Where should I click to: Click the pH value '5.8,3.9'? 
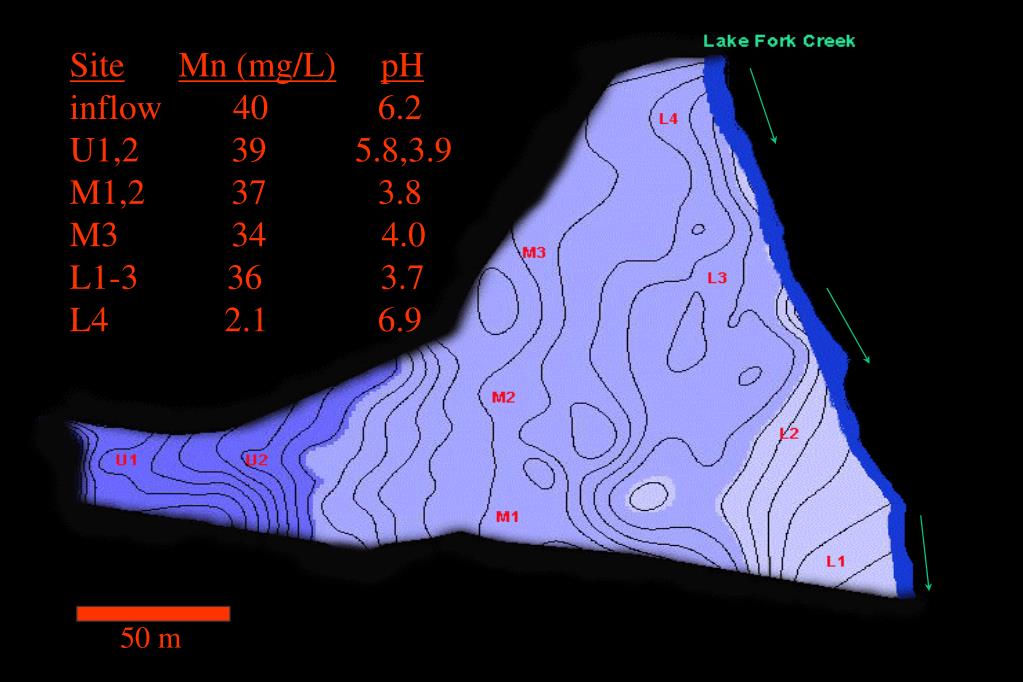pos(403,151)
